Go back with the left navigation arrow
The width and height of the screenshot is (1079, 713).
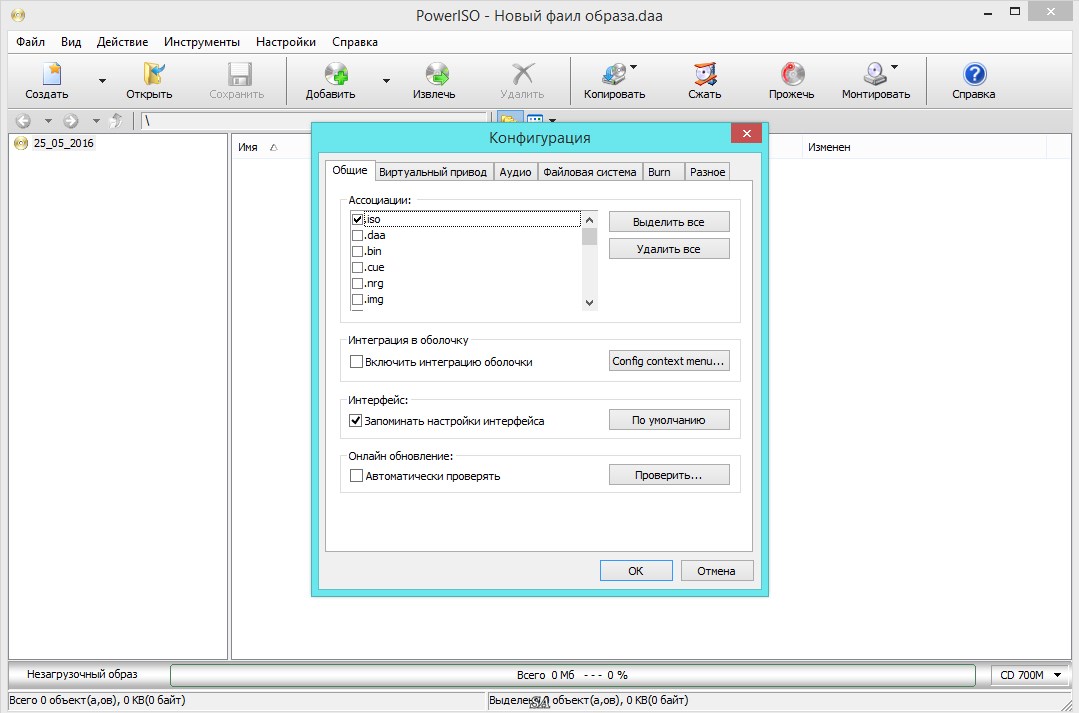tap(23, 121)
